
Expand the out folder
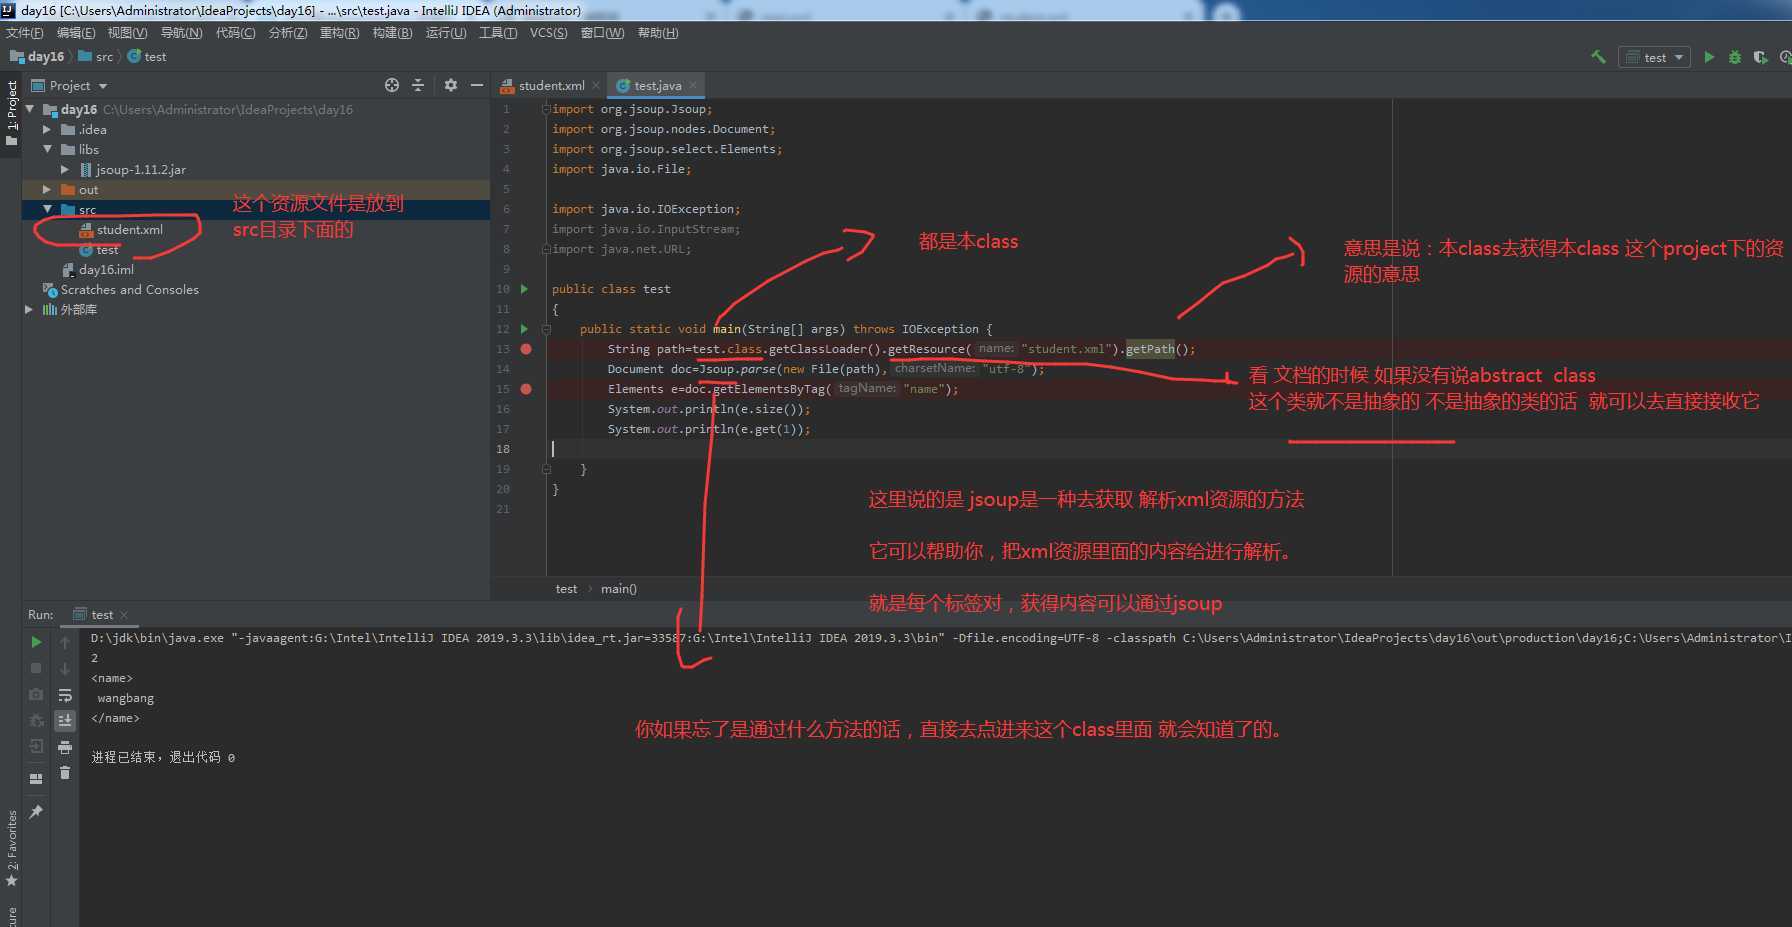tap(47, 189)
